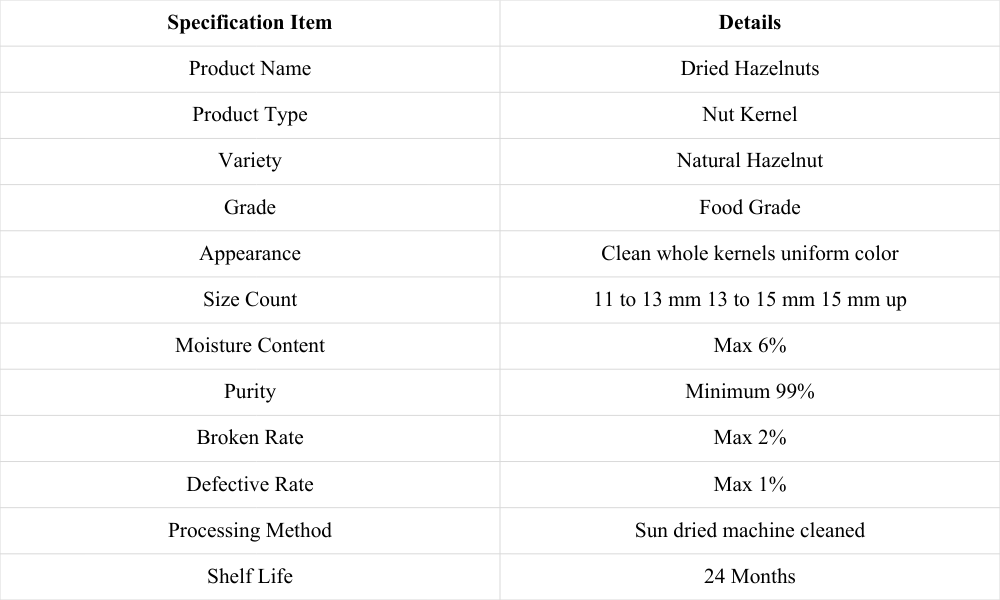This screenshot has height=600, width=1000.
Task: Select the Dried Hazelnuts cell
Action: (x=749, y=69)
